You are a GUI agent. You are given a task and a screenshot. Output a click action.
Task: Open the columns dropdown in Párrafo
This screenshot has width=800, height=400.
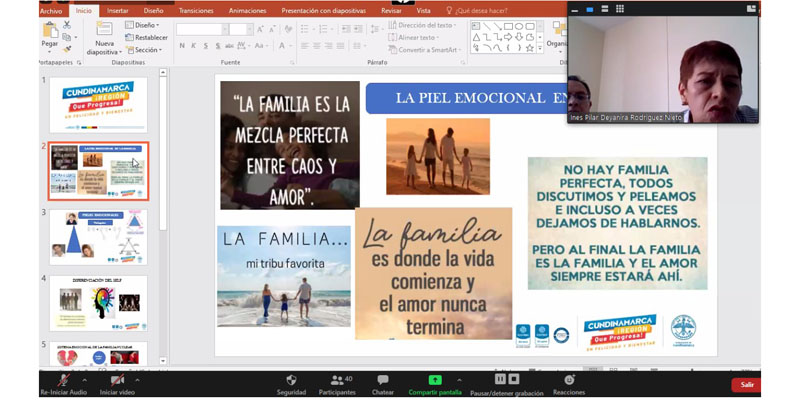(x=359, y=46)
